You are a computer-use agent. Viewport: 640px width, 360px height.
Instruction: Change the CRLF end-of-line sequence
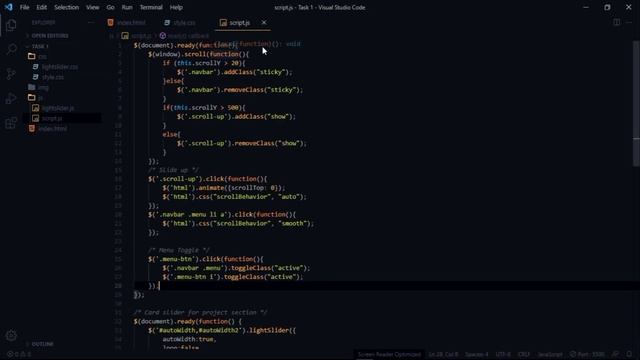click(x=524, y=354)
